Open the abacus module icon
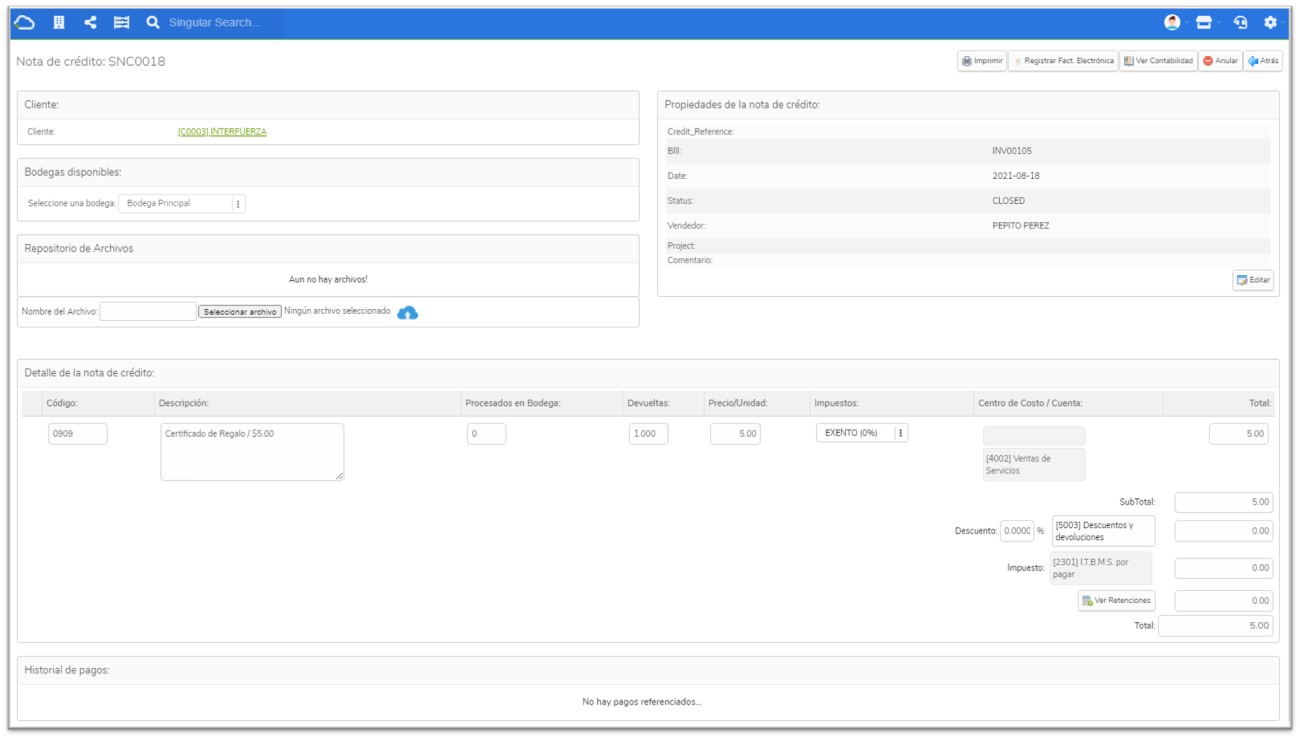The image size is (1300, 739). (121, 22)
